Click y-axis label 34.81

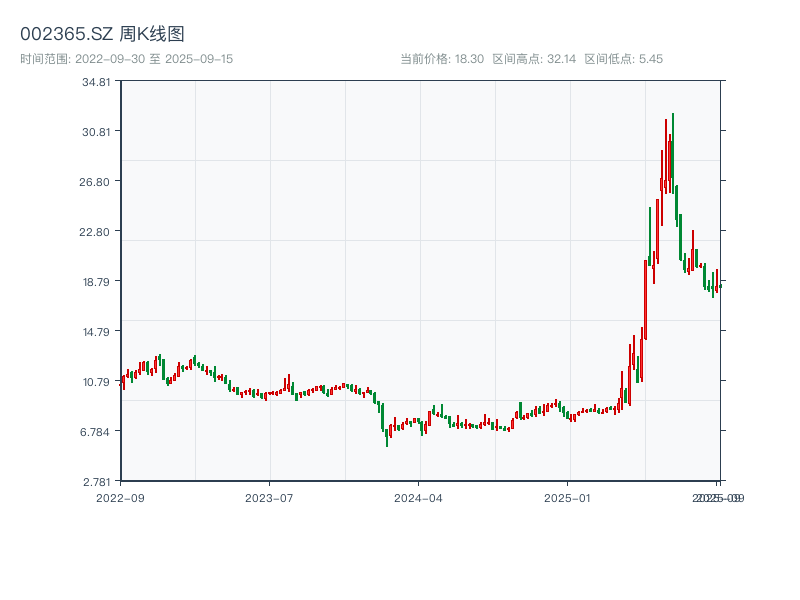96,82
